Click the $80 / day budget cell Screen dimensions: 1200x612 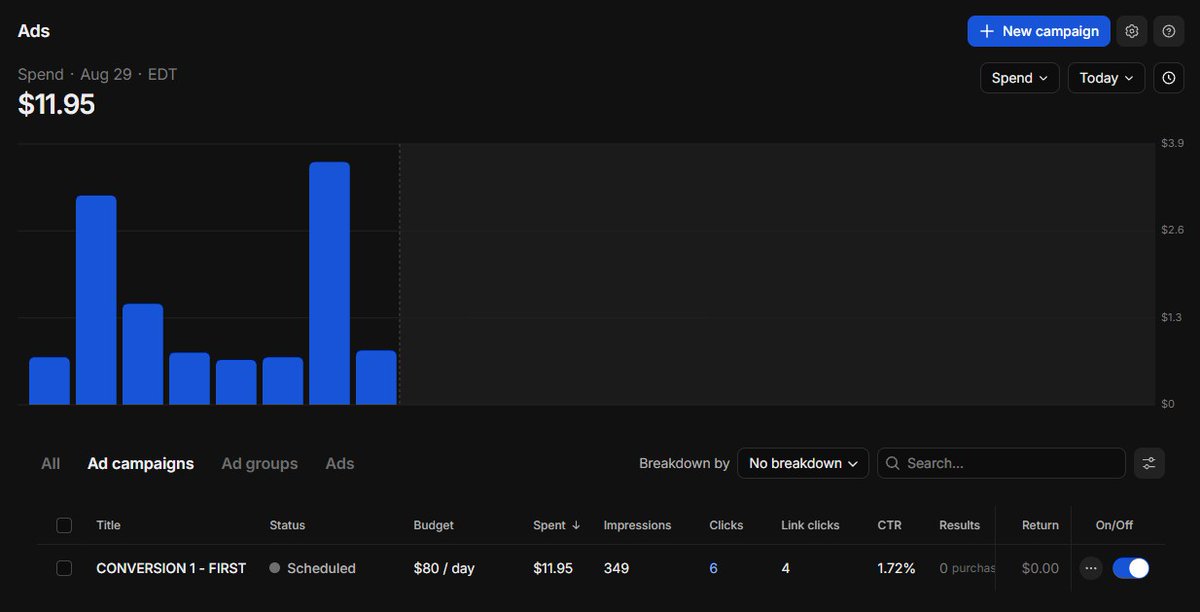[444, 568]
